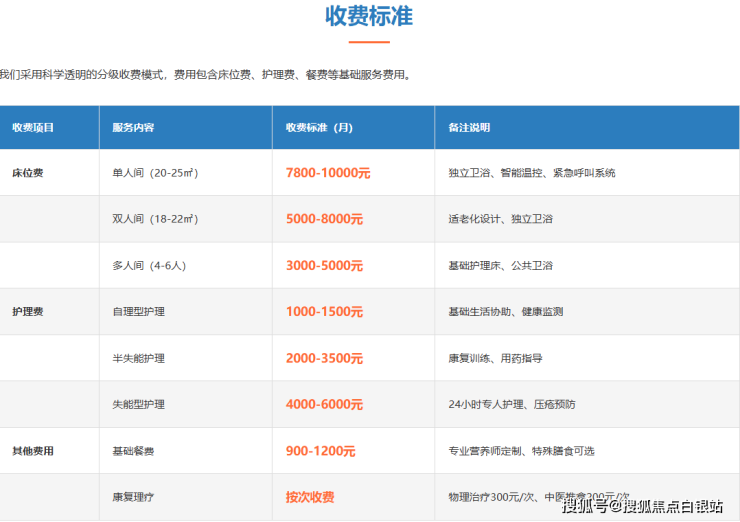Click the 收费标准 page title
The image size is (740, 522).
[369, 17]
